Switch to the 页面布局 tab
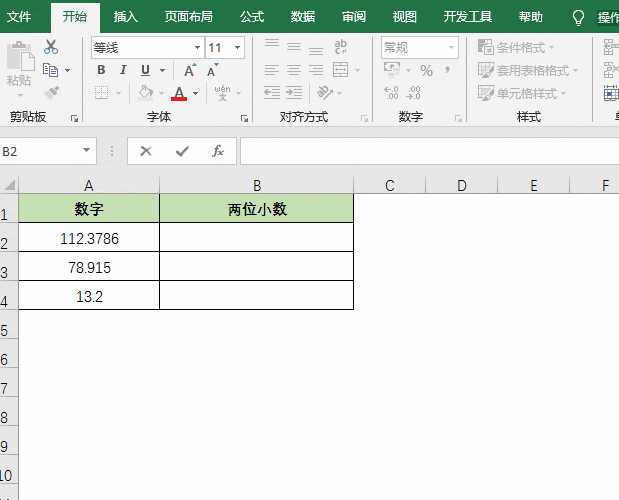The height and width of the screenshot is (500, 619). tap(189, 17)
